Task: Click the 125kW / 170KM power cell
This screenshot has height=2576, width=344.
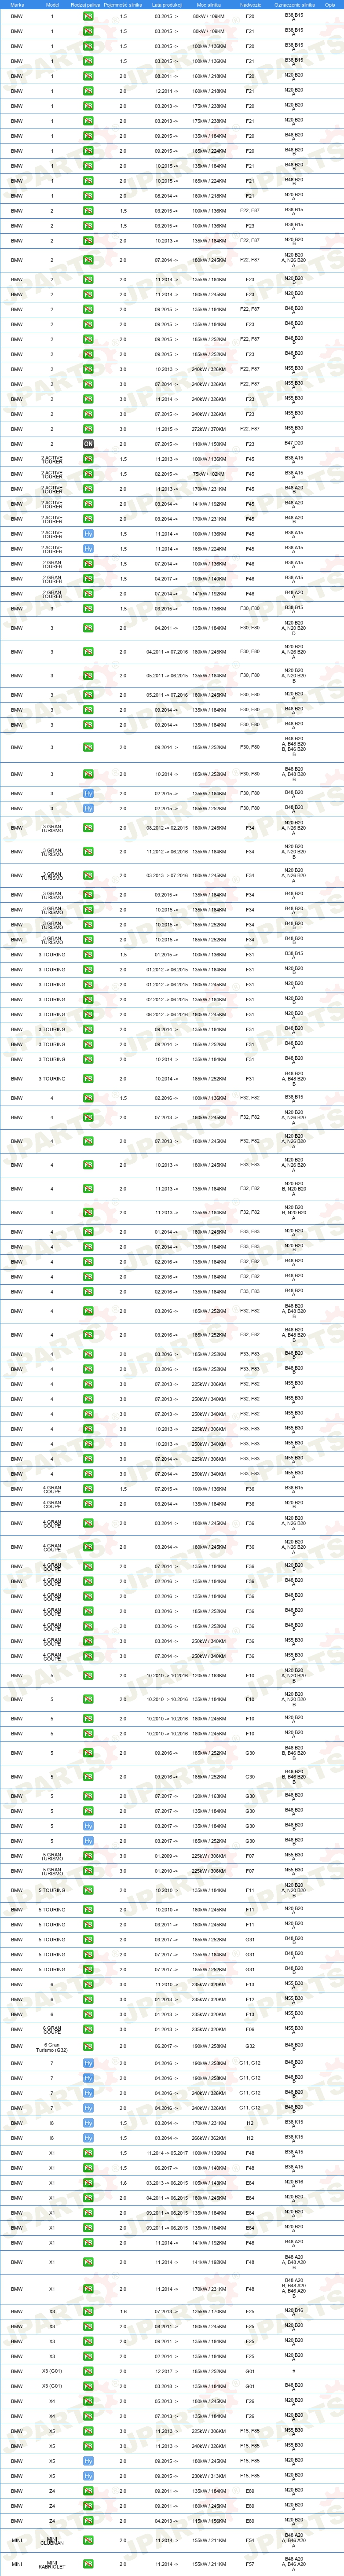Action: tap(208, 2311)
